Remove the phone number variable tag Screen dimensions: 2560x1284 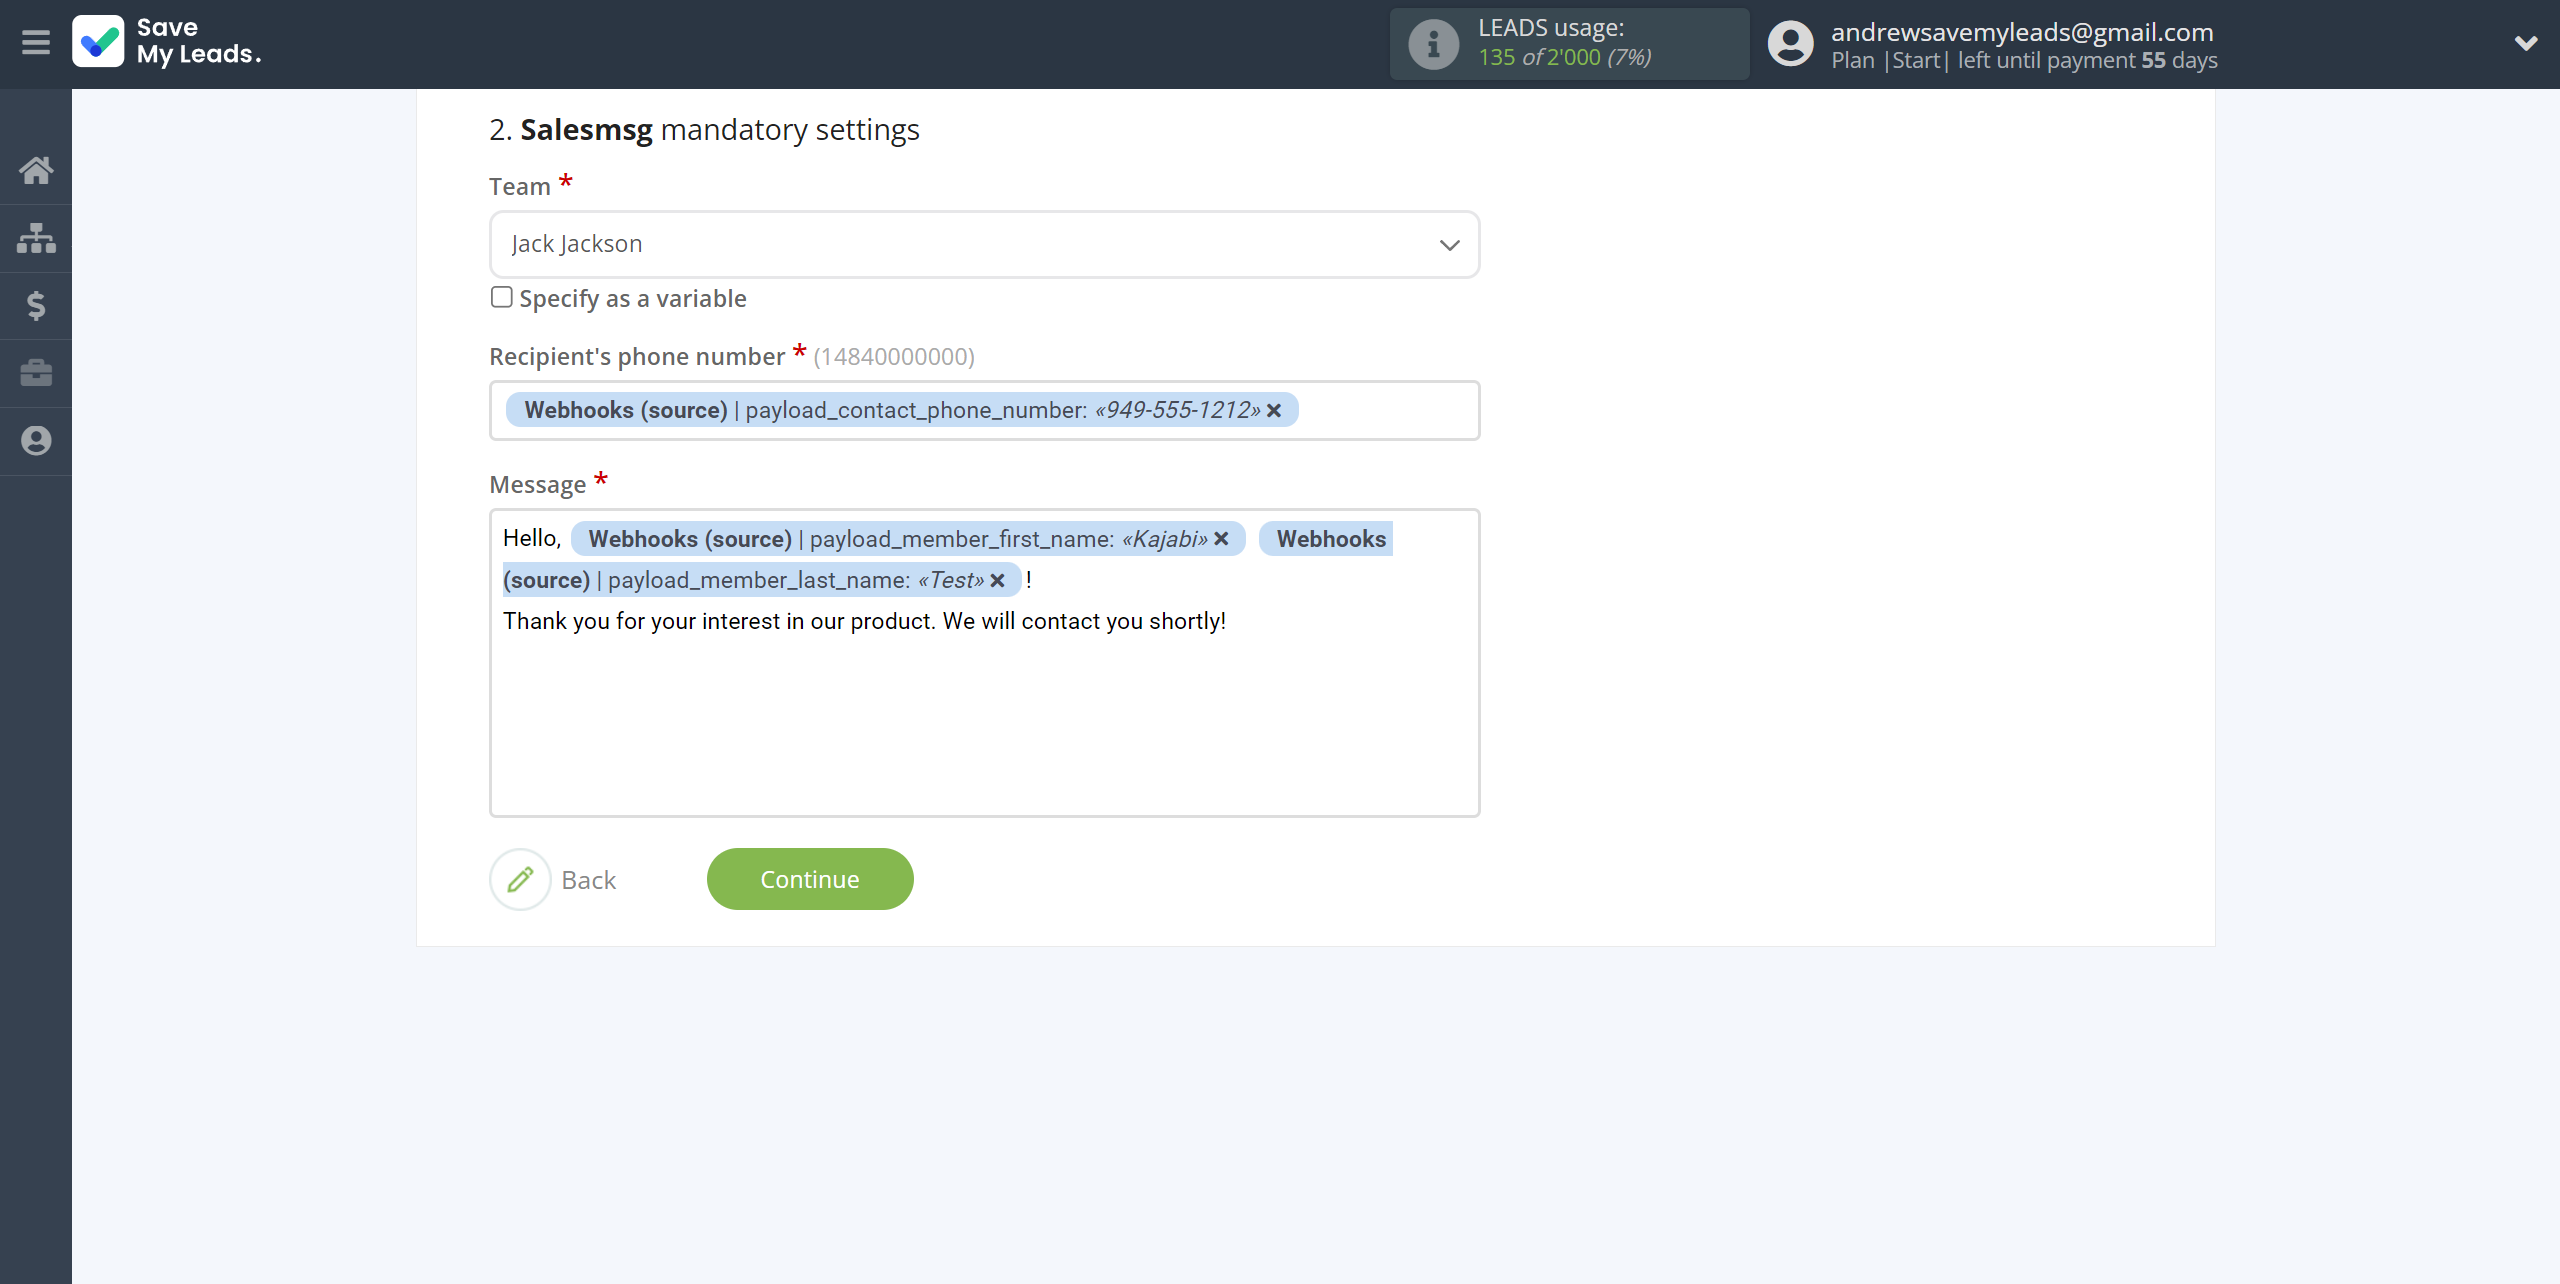1274,411
